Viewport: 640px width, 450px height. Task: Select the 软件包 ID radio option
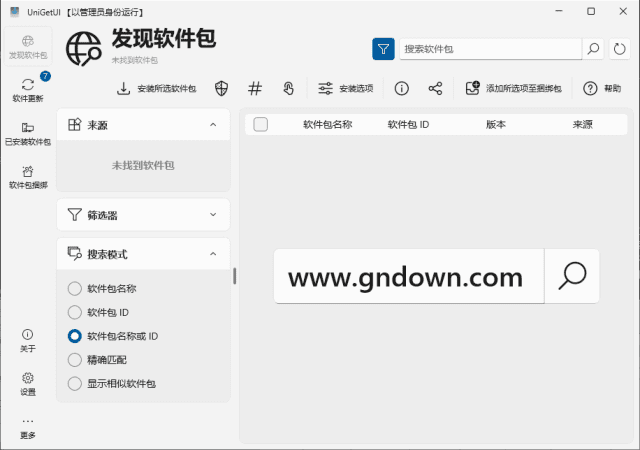click(x=98, y=312)
